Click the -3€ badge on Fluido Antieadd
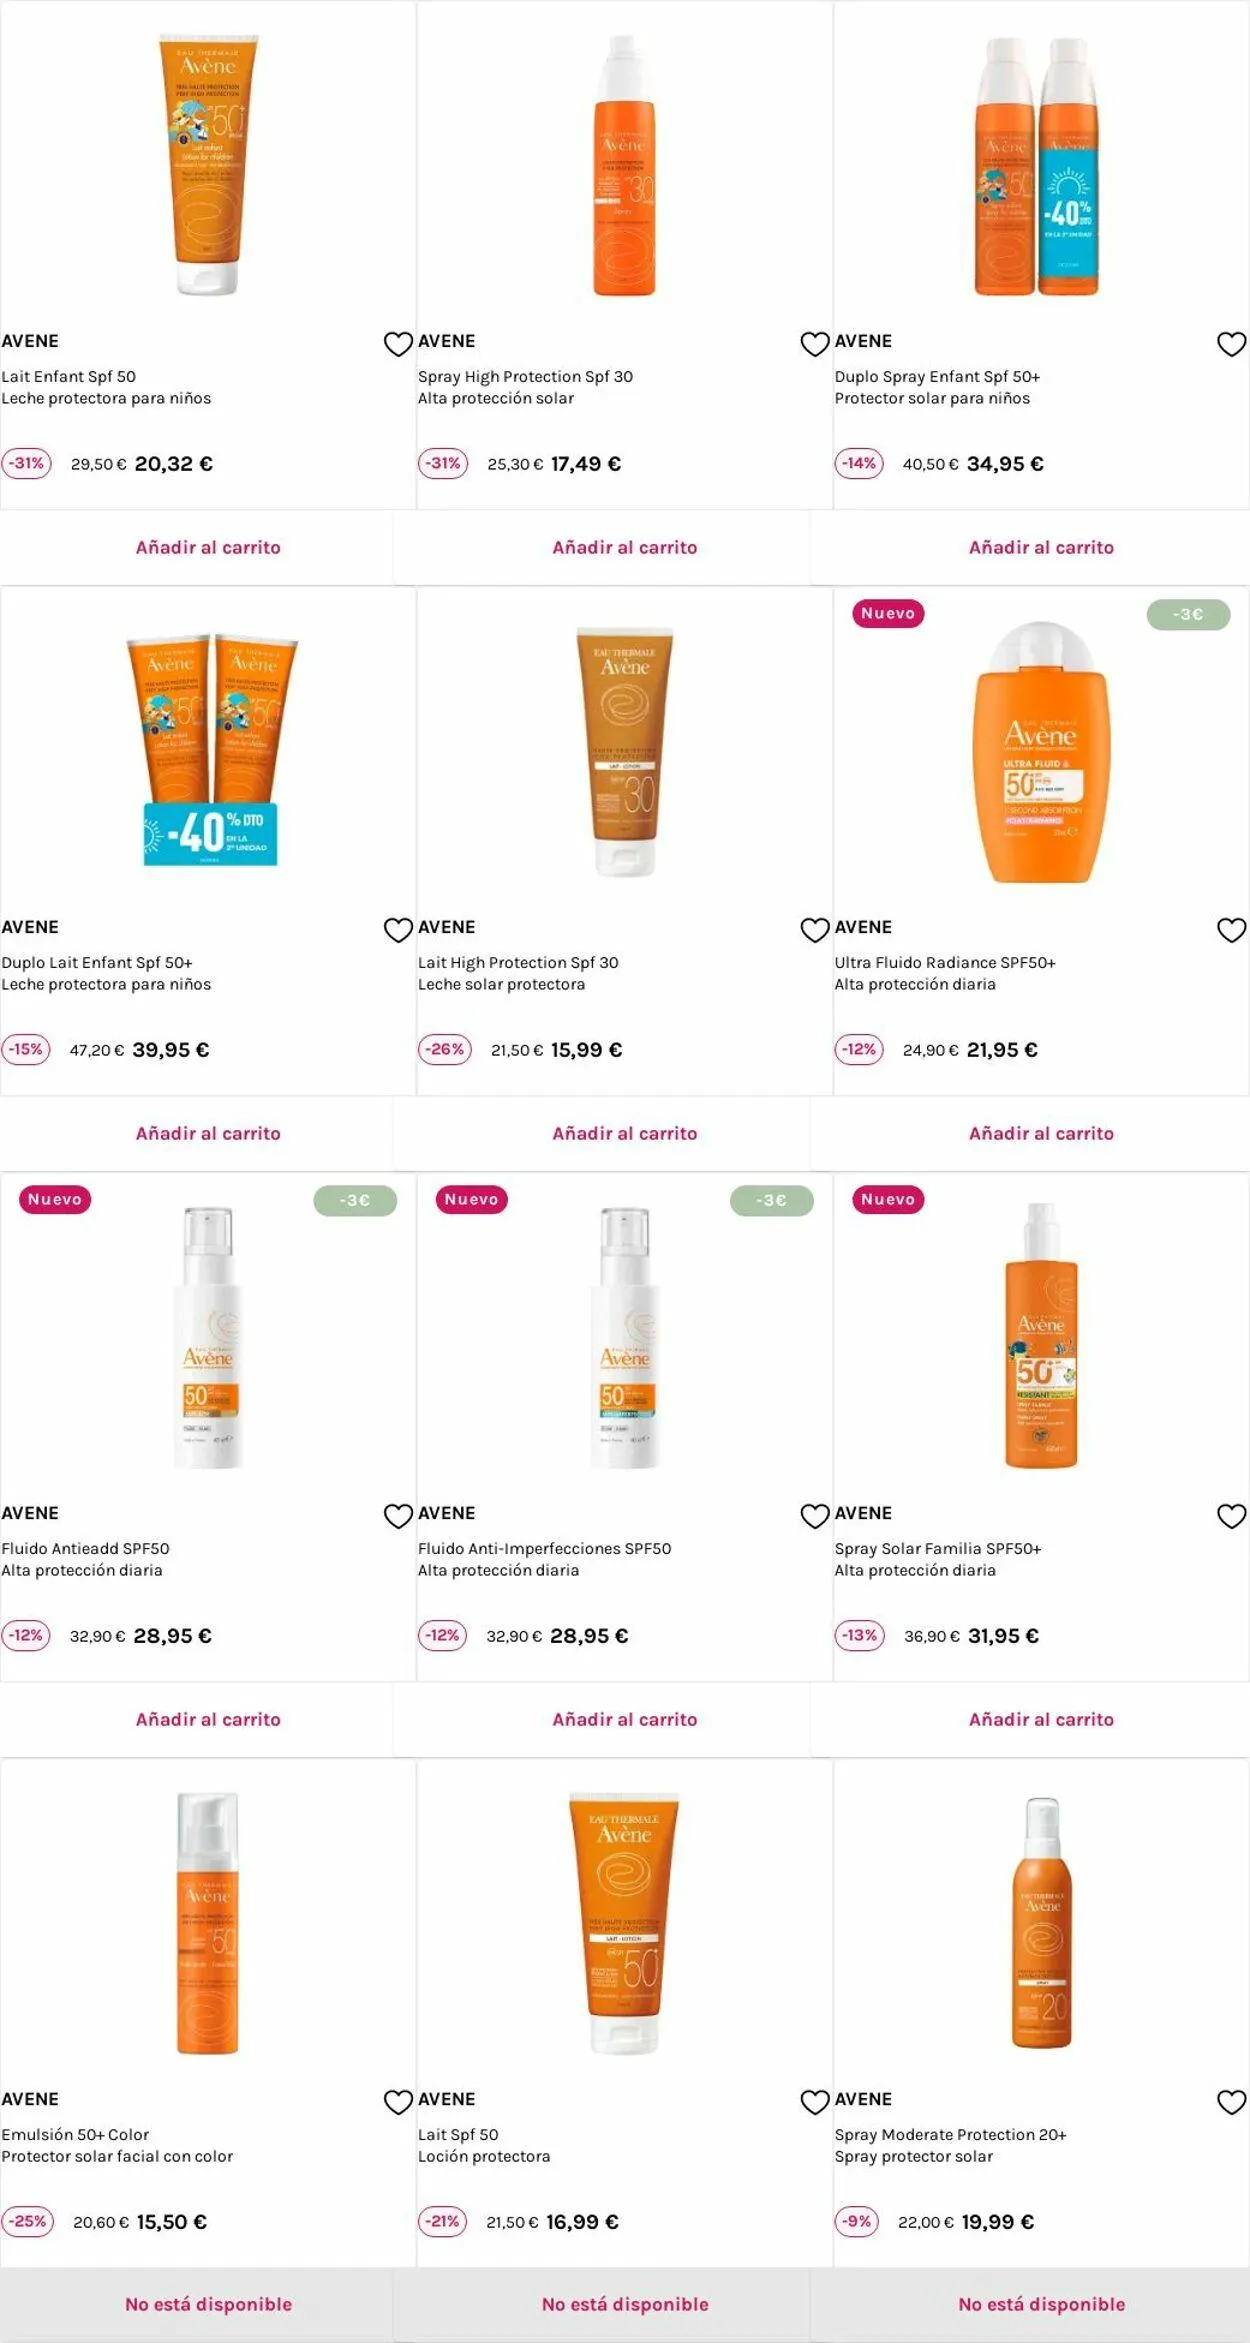 point(355,1200)
